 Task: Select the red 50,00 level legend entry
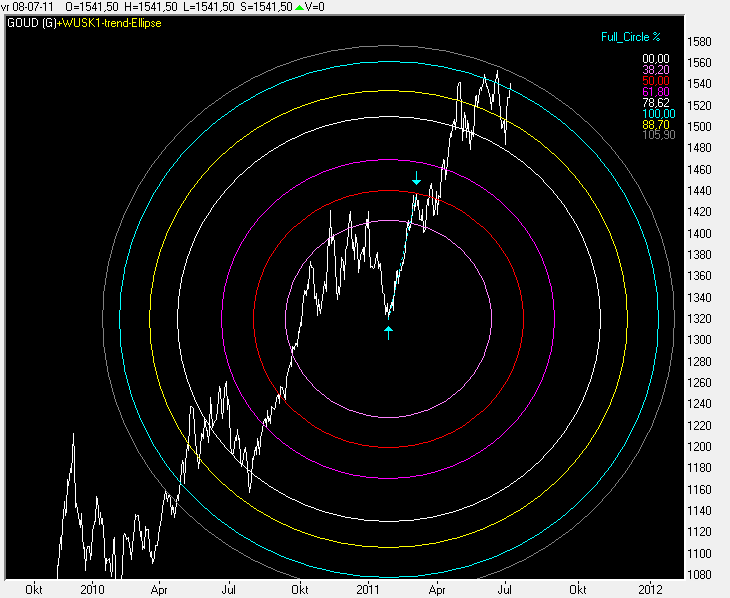coord(655,81)
